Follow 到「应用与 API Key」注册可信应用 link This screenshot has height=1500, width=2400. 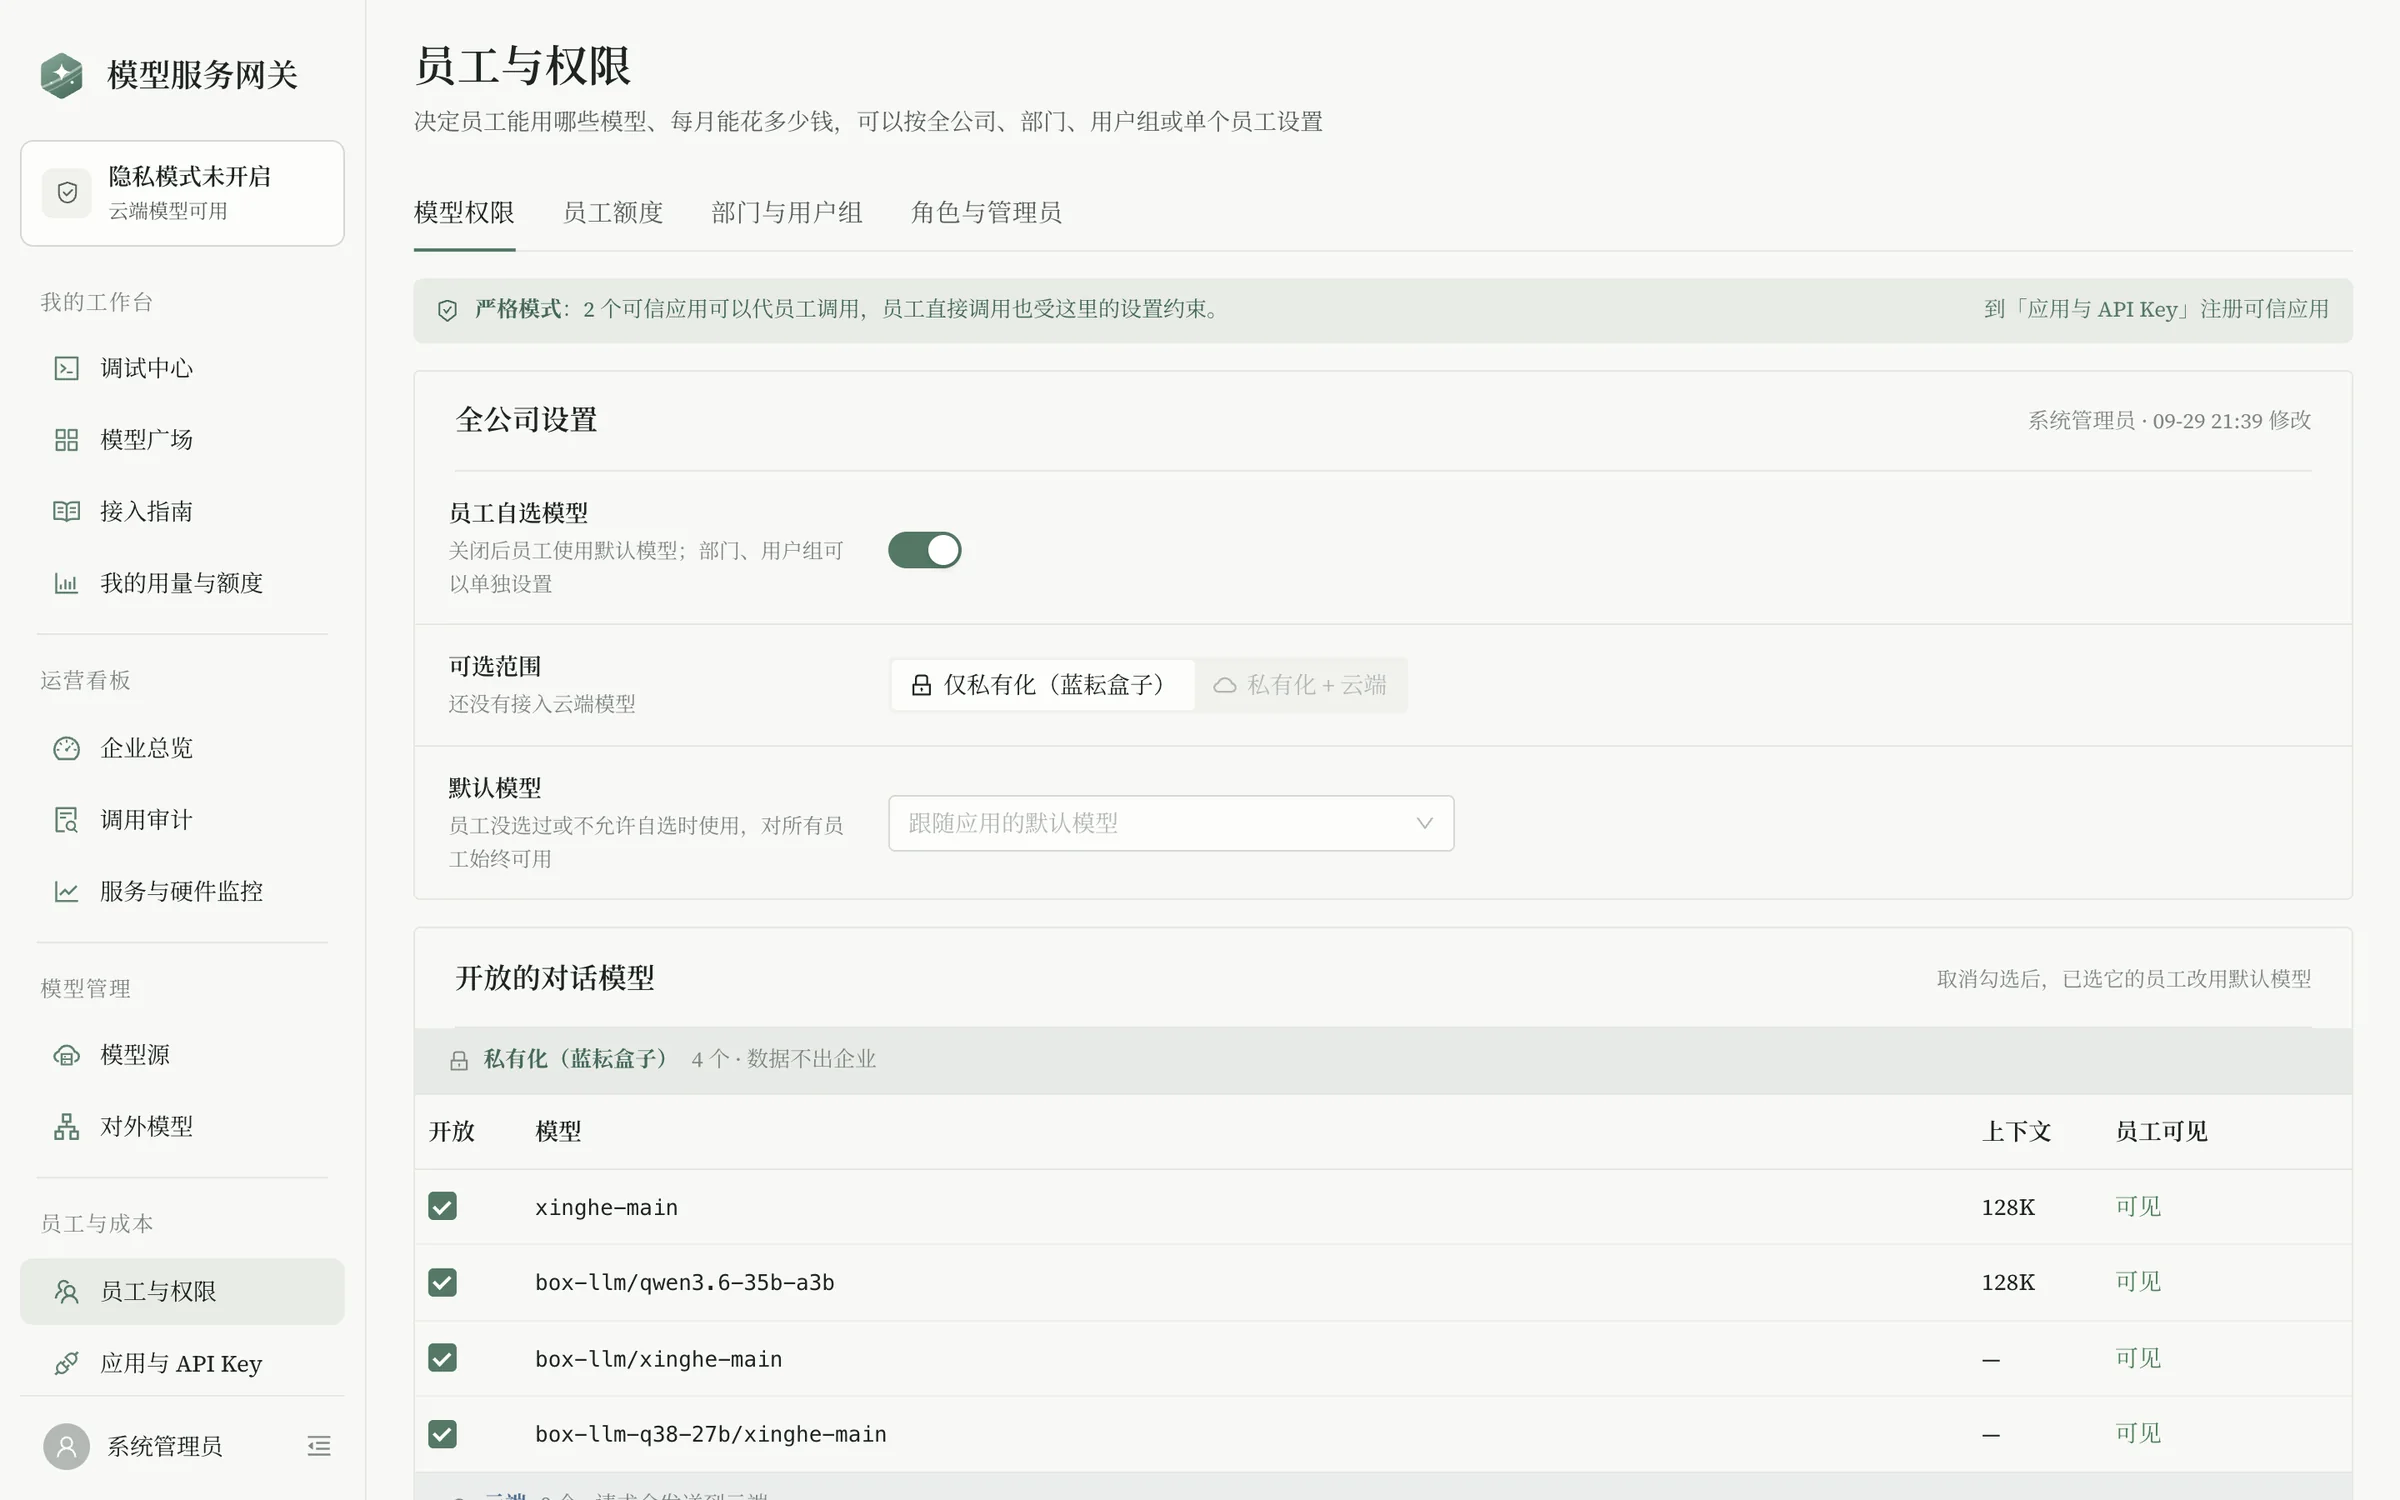2156,310
